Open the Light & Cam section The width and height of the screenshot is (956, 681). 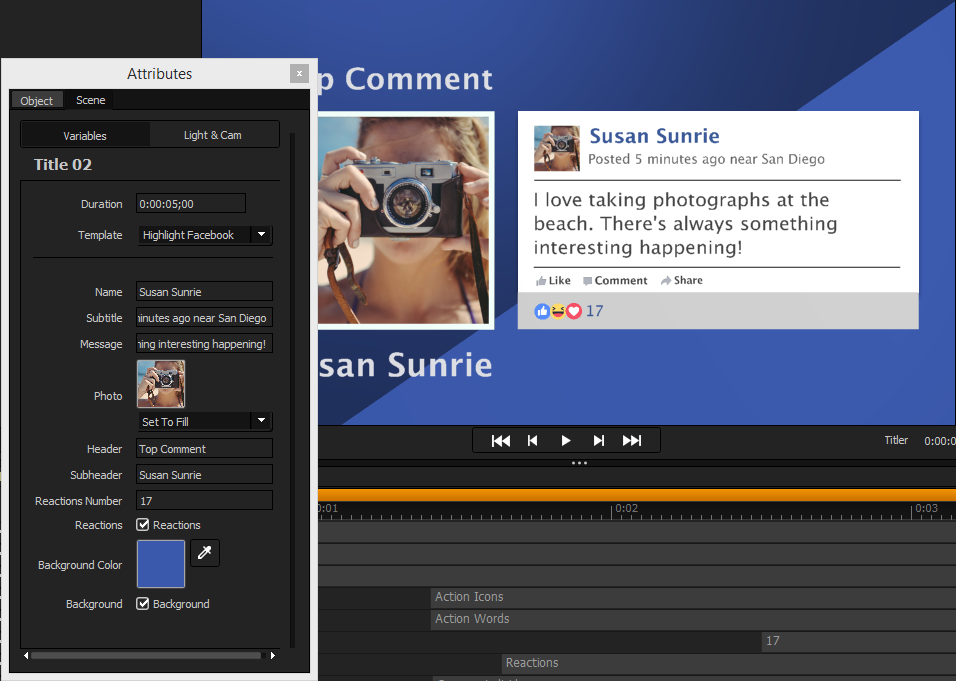pyautogui.click(x=213, y=135)
